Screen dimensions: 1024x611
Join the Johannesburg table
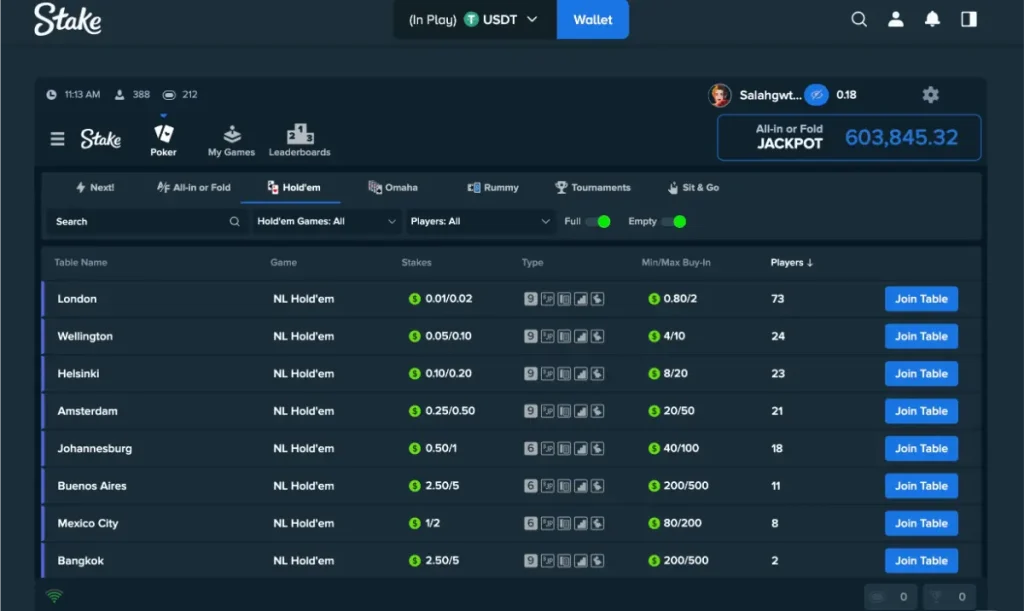pyautogui.click(x=921, y=448)
